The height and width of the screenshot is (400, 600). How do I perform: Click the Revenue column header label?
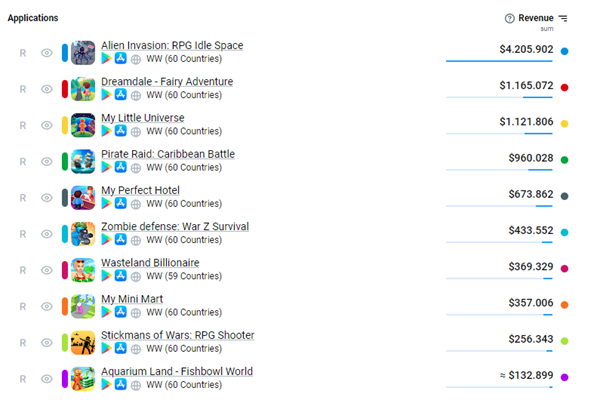tap(535, 18)
